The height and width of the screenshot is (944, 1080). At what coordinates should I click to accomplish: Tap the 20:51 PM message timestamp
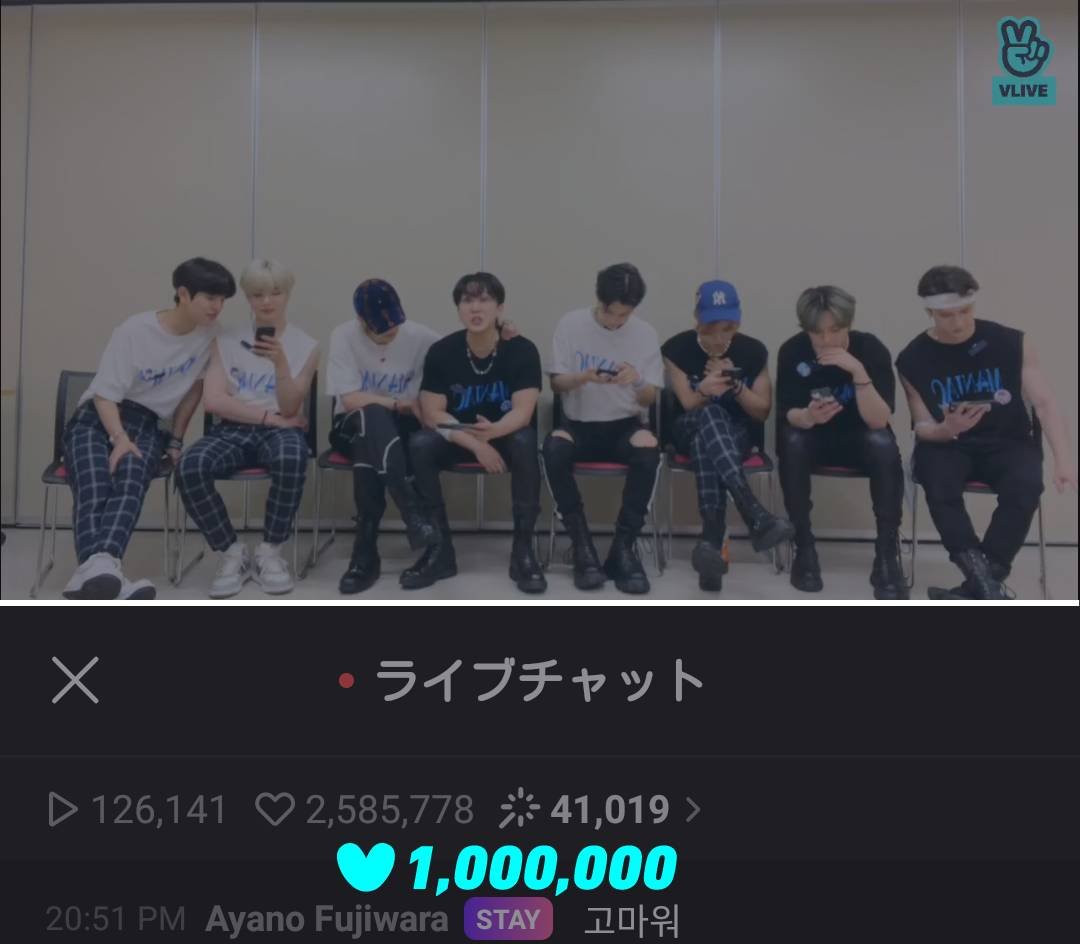point(116,919)
